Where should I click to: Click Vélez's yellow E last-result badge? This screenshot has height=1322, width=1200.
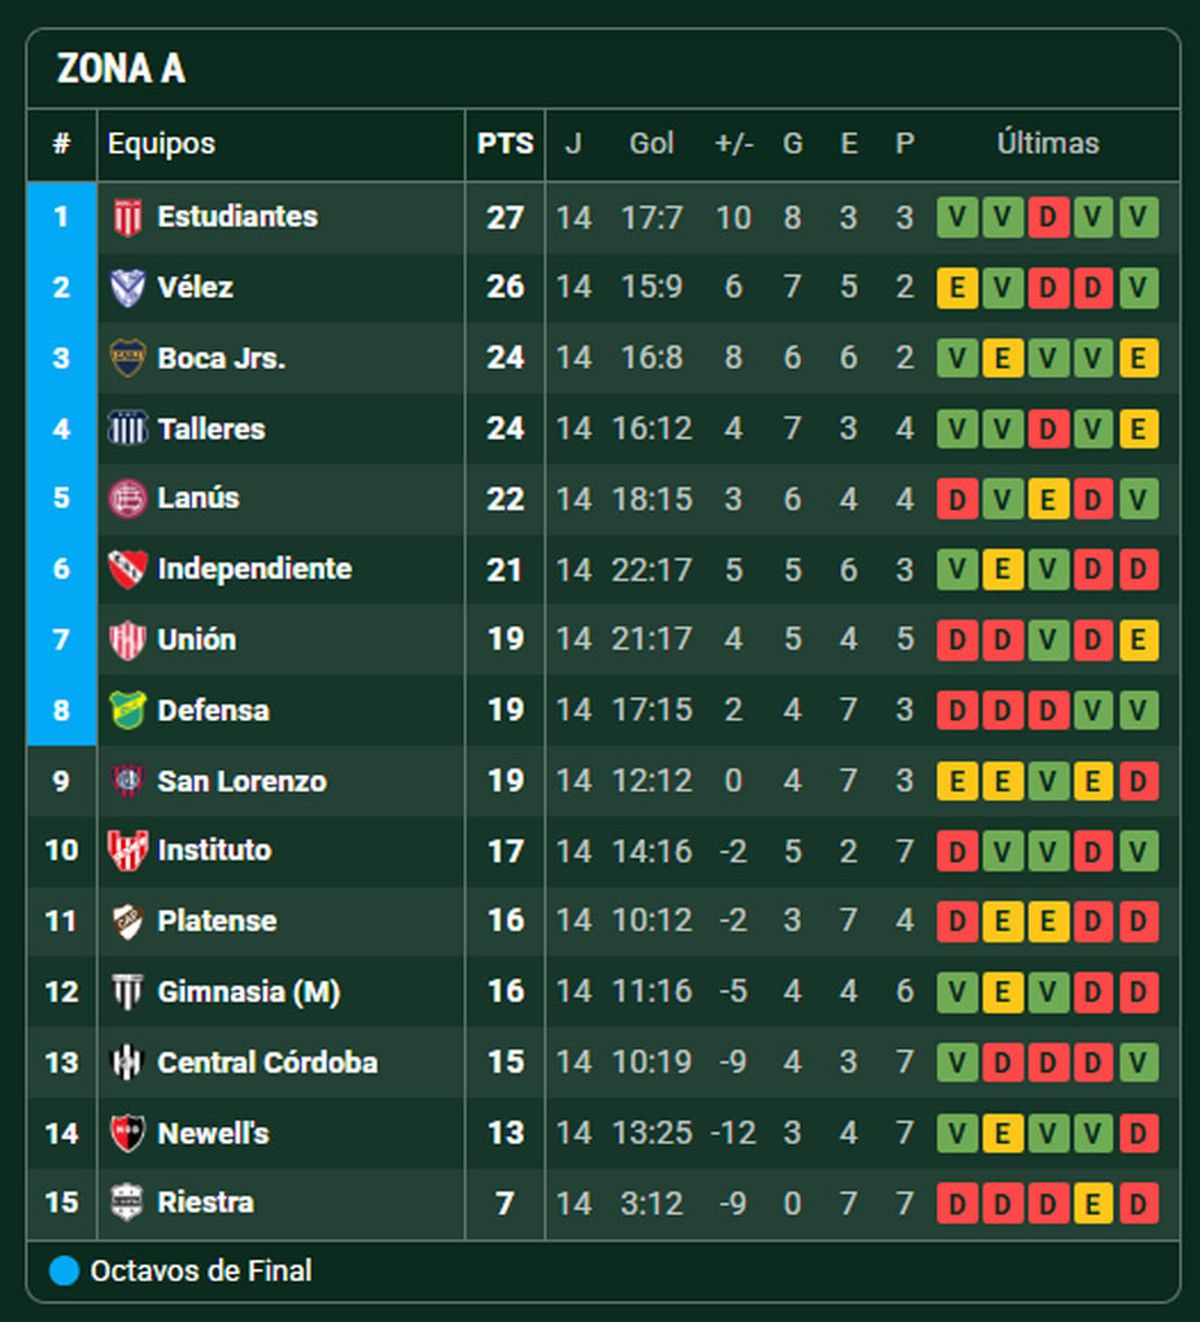click(x=957, y=288)
